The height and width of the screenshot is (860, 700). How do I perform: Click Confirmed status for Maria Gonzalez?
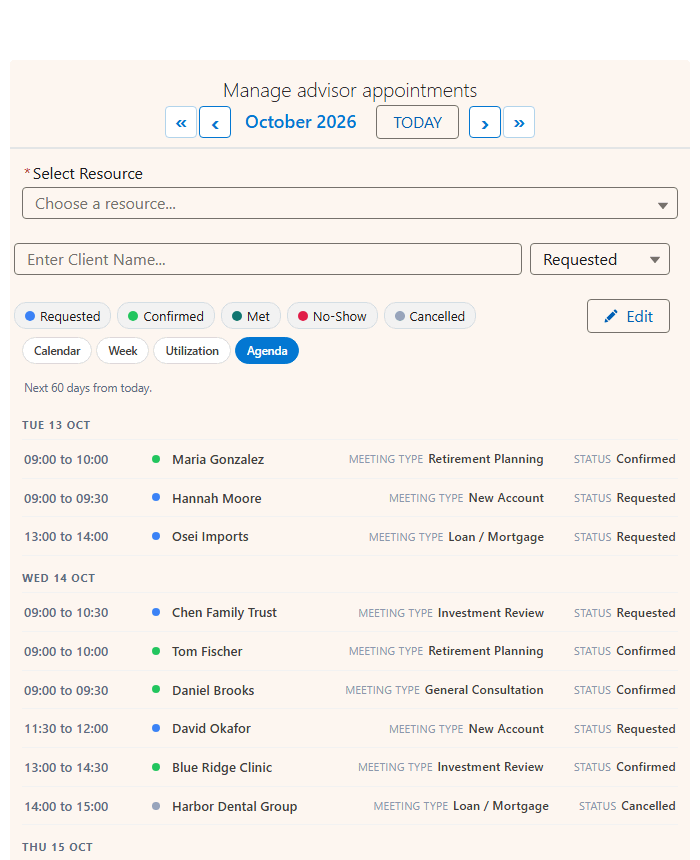tap(646, 459)
